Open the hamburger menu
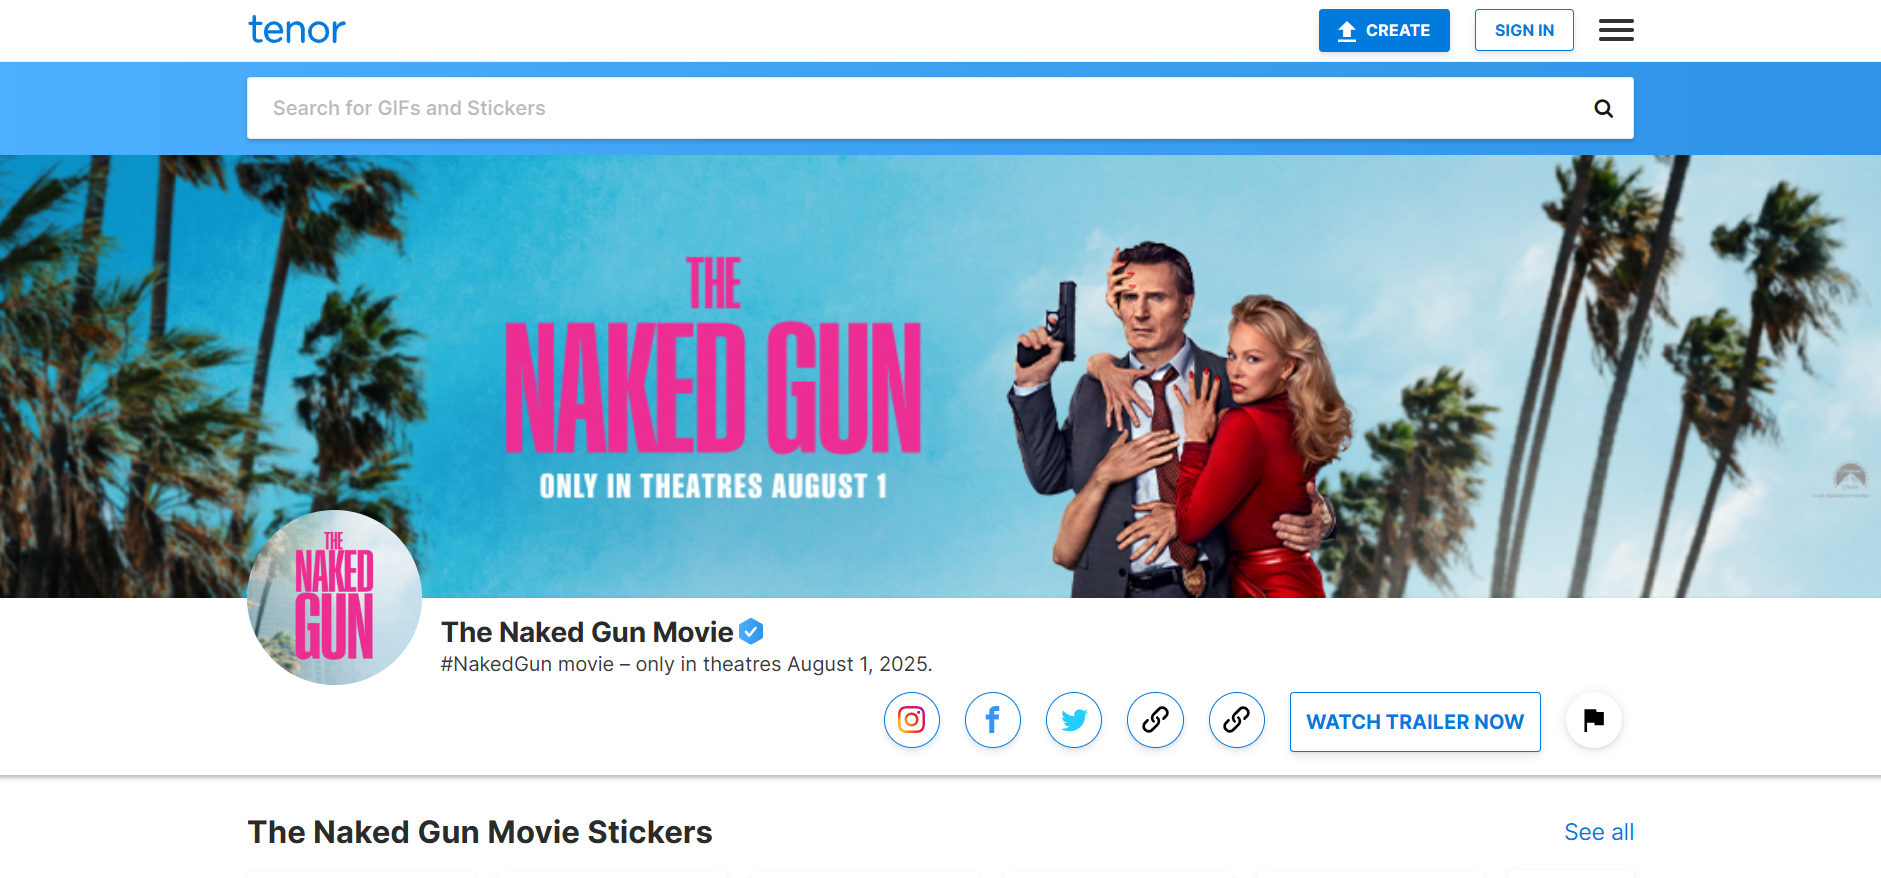1881x878 pixels. pos(1615,30)
